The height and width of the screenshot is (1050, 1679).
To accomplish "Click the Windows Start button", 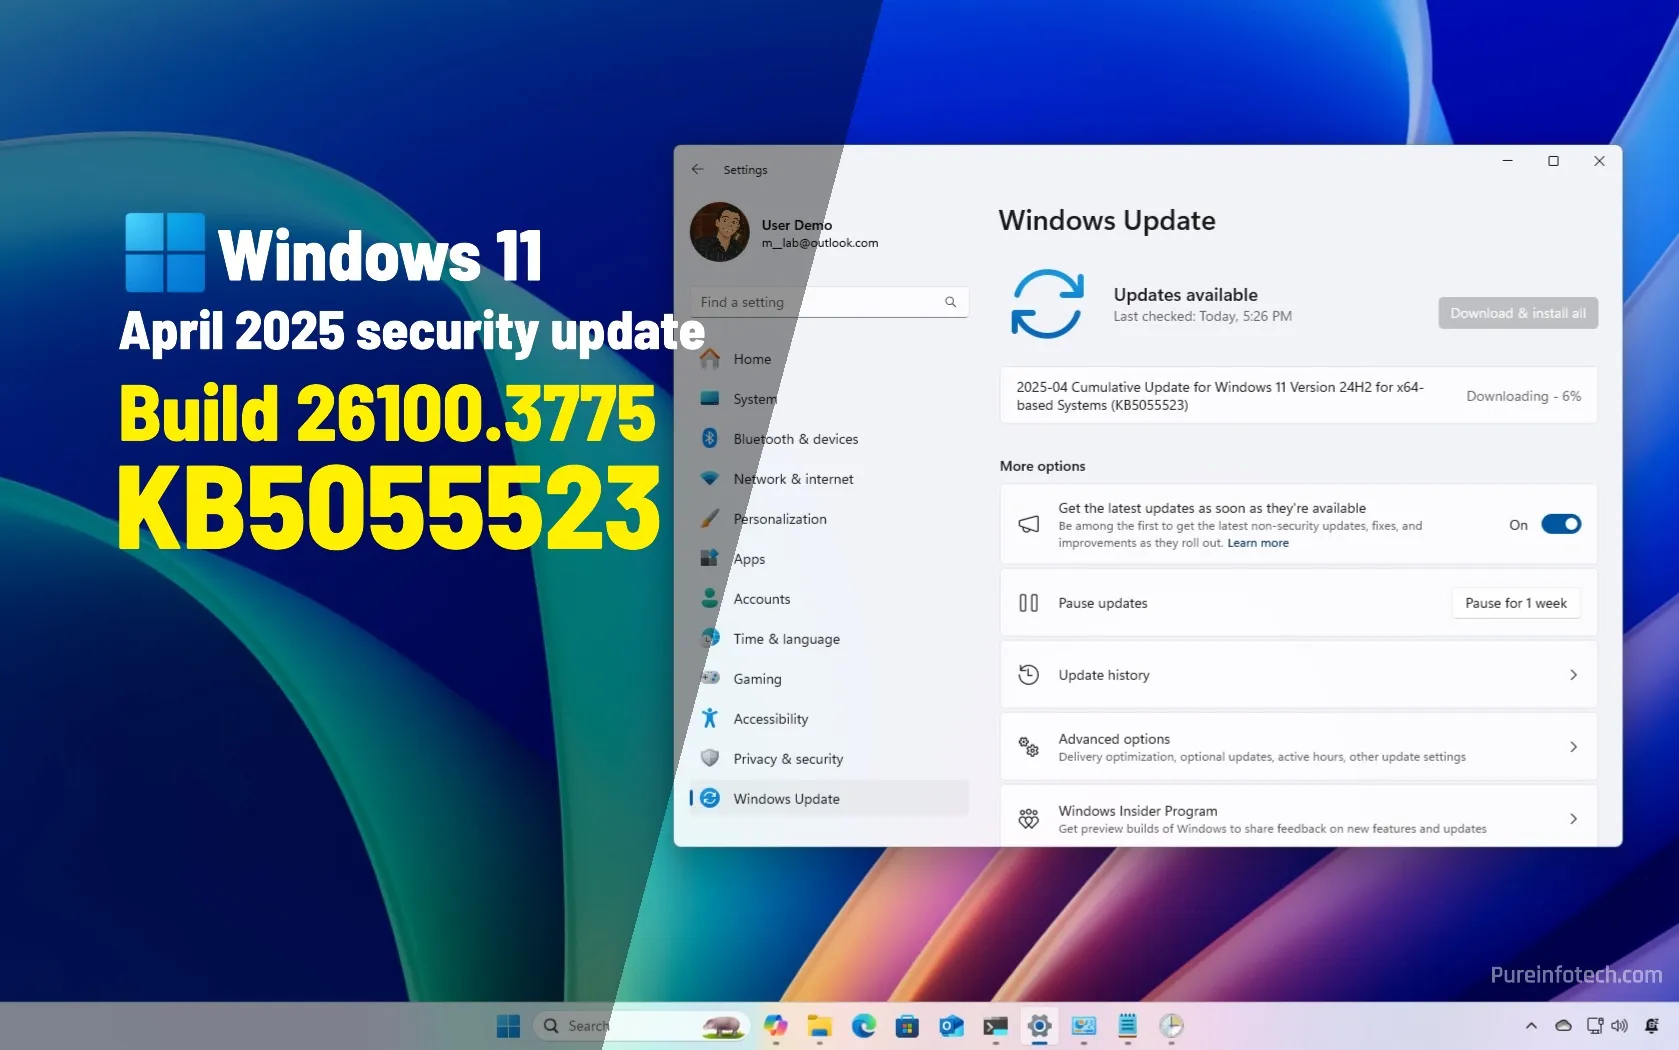I will coord(508,1026).
